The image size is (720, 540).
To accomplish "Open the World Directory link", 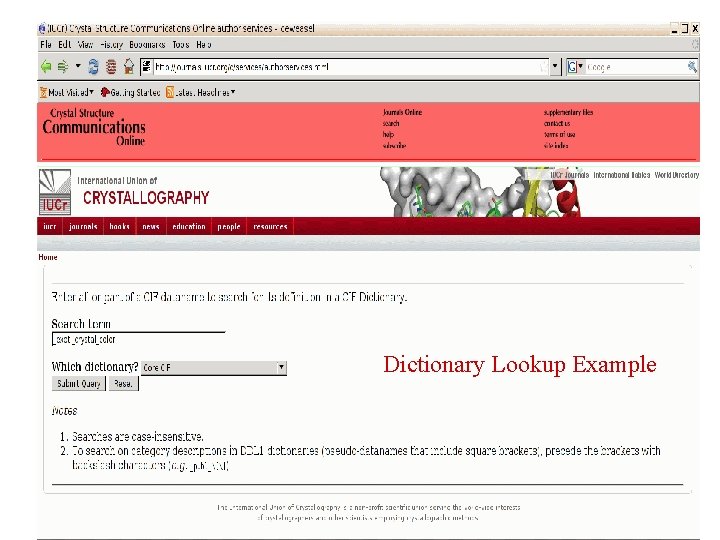I will point(677,175).
